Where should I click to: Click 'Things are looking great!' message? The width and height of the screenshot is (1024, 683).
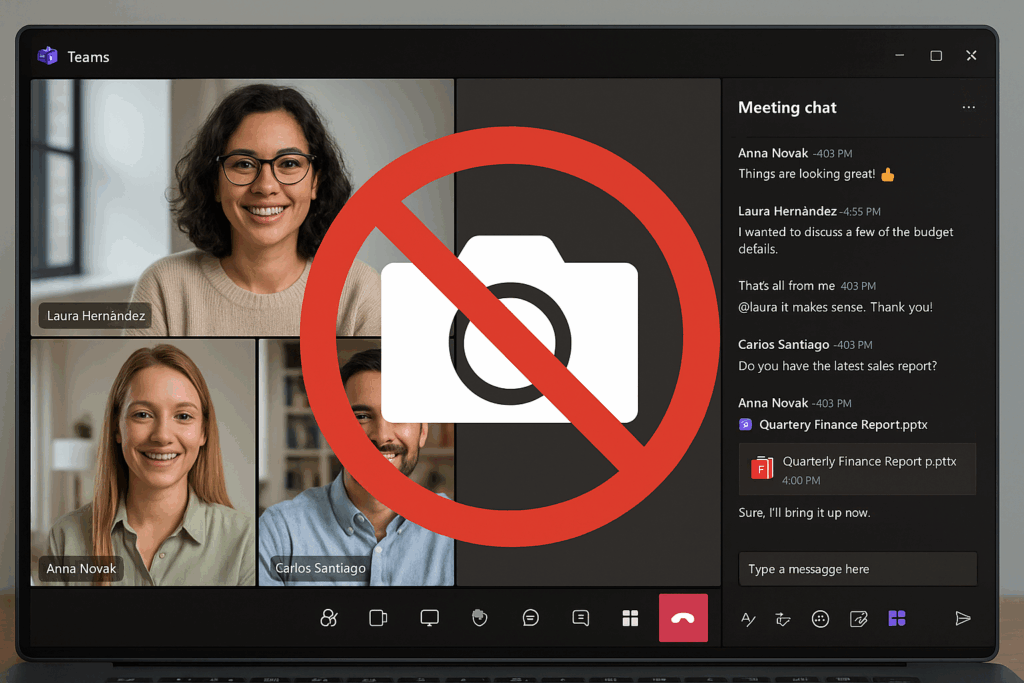(x=807, y=174)
